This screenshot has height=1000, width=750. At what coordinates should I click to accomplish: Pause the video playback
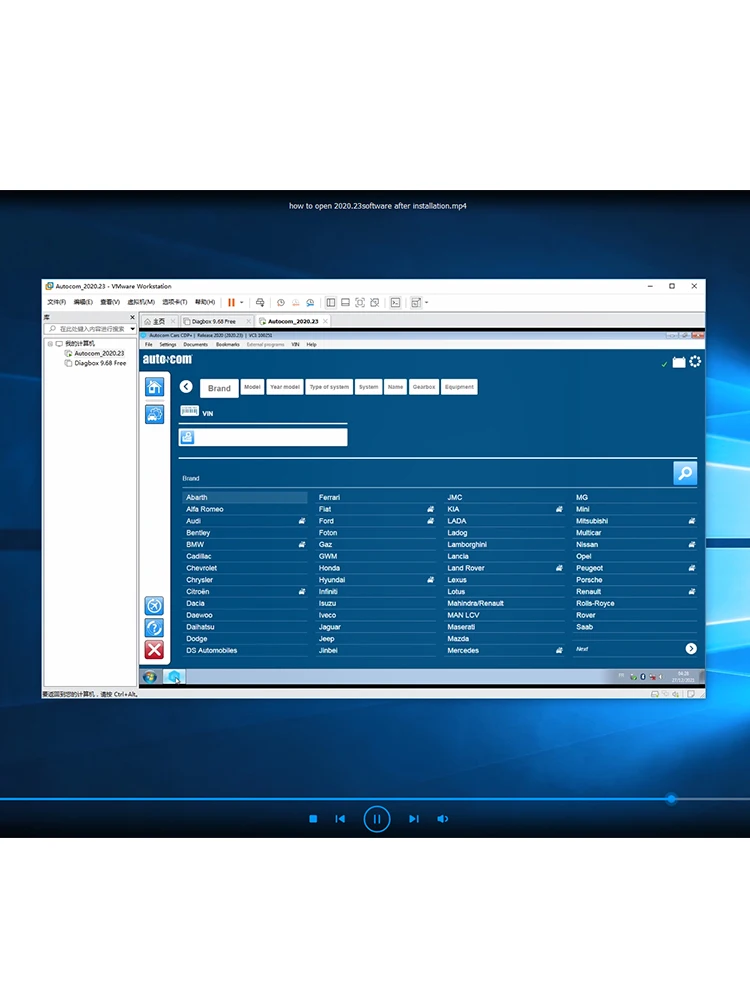(377, 819)
